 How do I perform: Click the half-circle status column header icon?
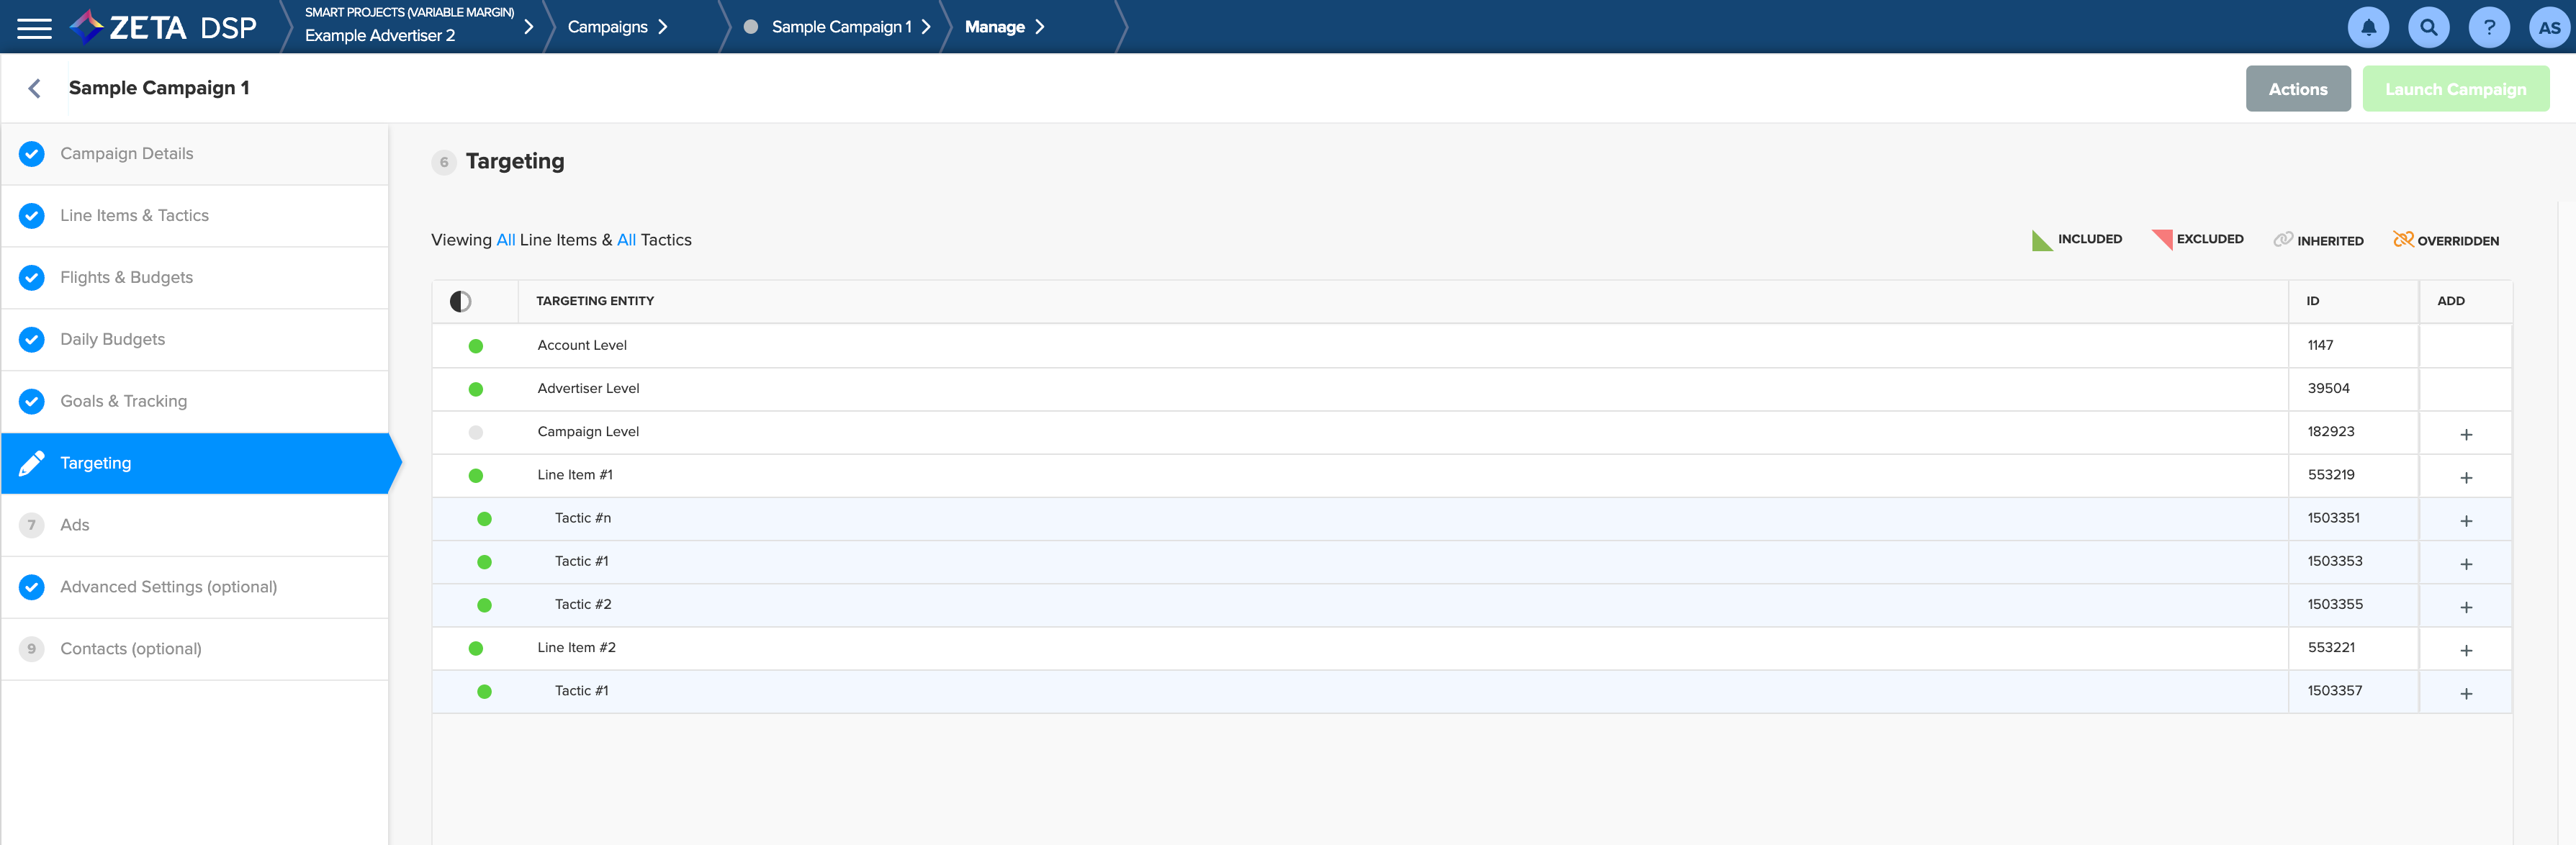(460, 302)
